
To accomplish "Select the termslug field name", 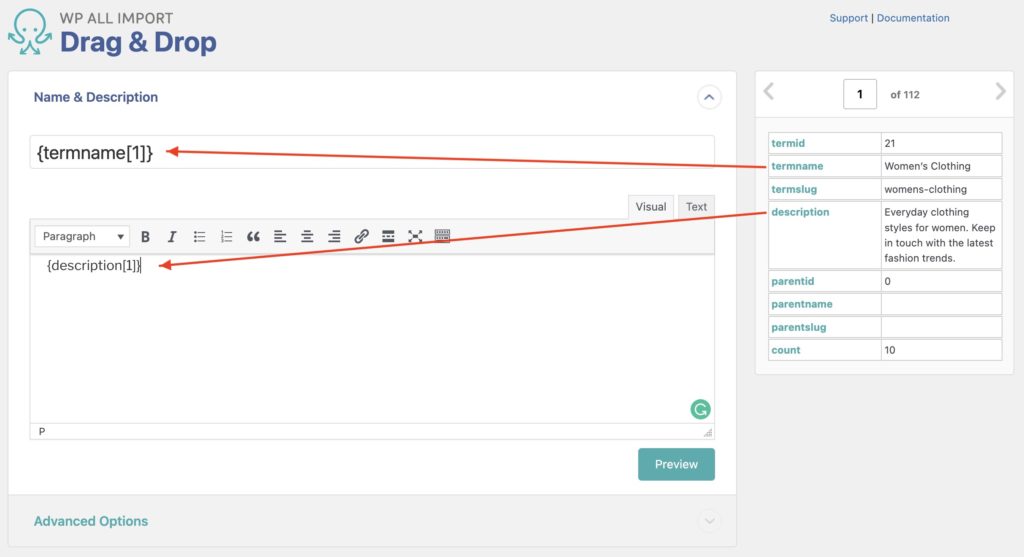I will (x=794, y=189).
